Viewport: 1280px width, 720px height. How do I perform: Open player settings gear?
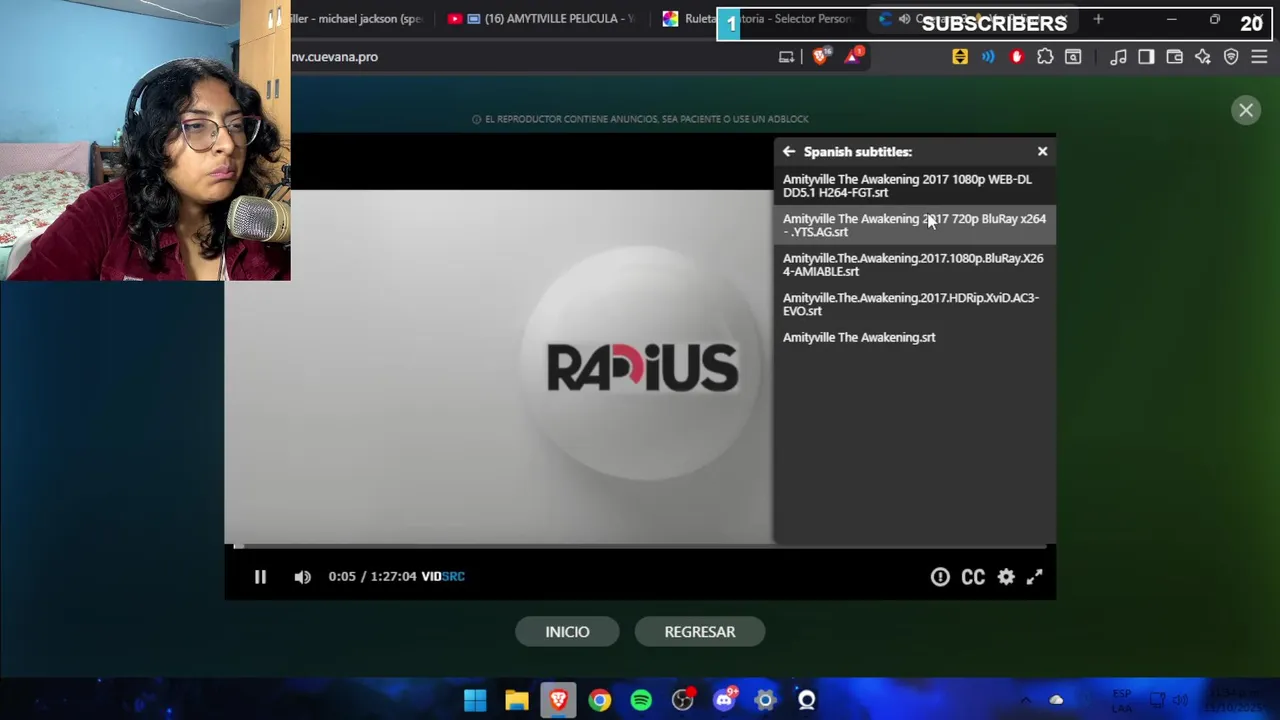pos(1006,577)
